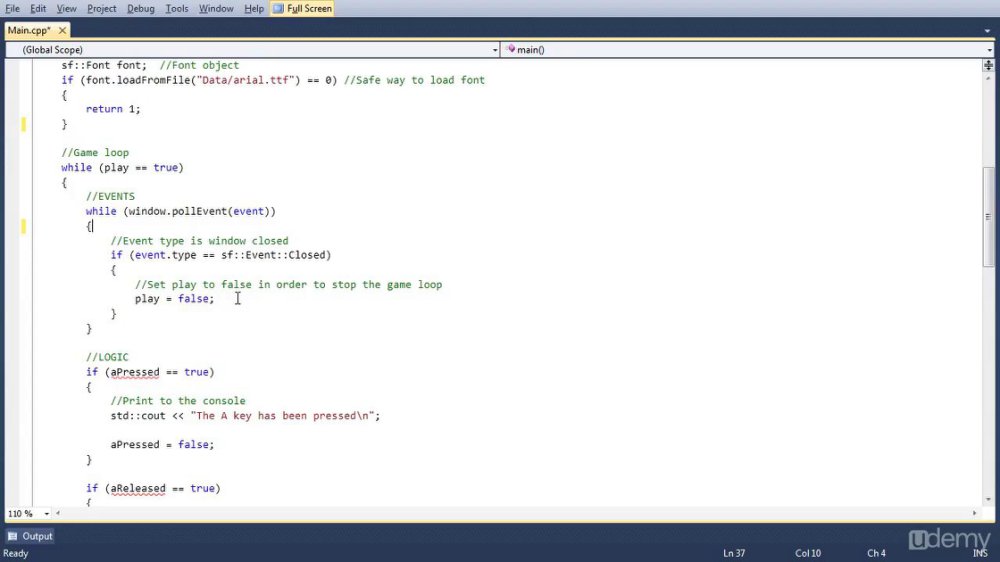Expand the Global Scope dropdown

(495, 50)
